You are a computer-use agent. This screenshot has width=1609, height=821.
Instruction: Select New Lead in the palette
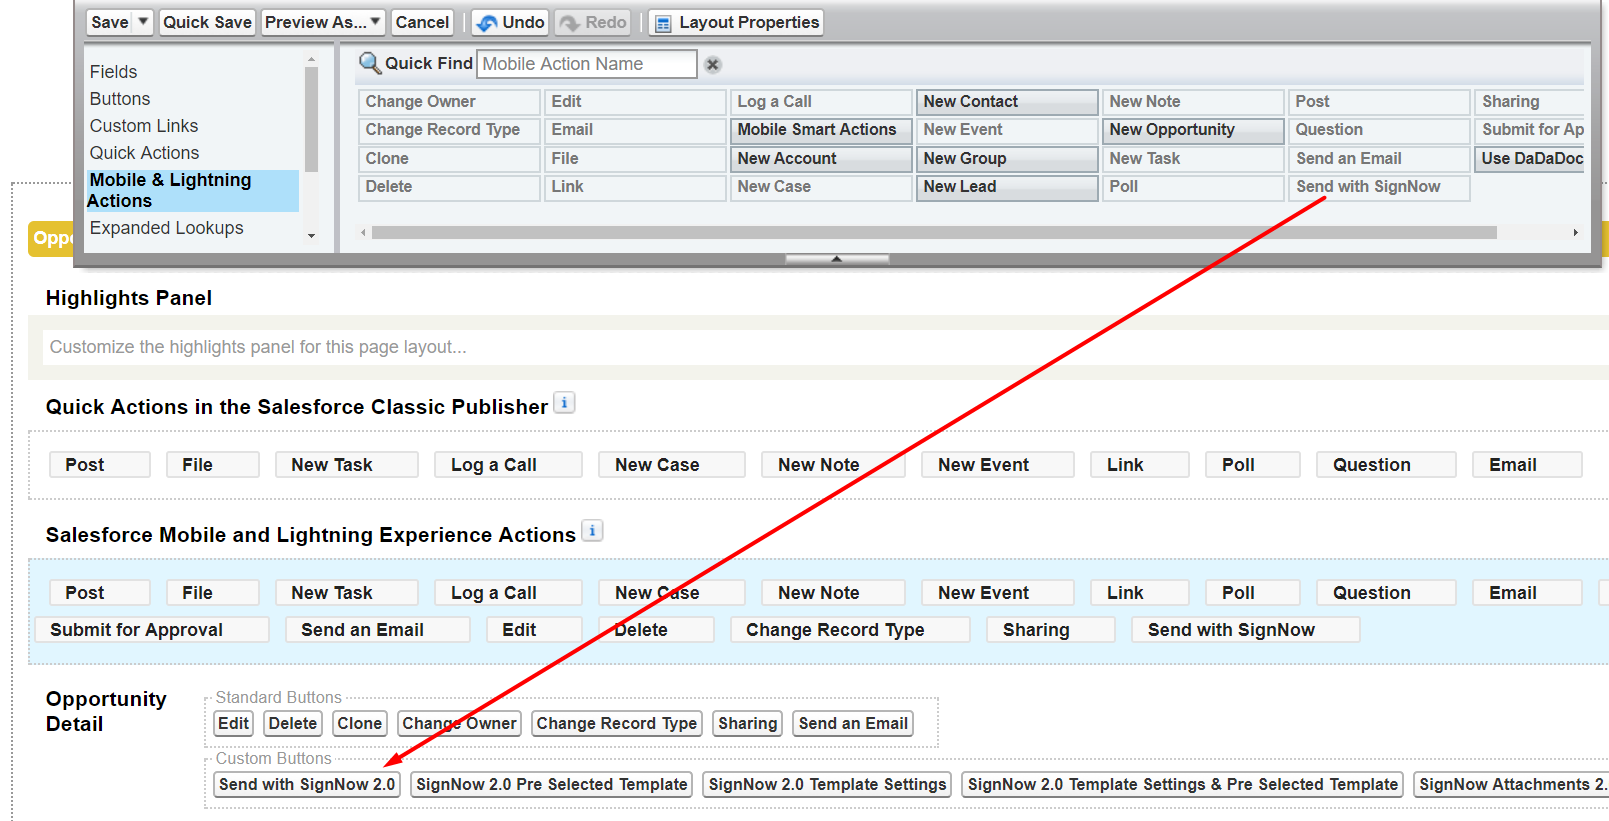click(1007, 187)
